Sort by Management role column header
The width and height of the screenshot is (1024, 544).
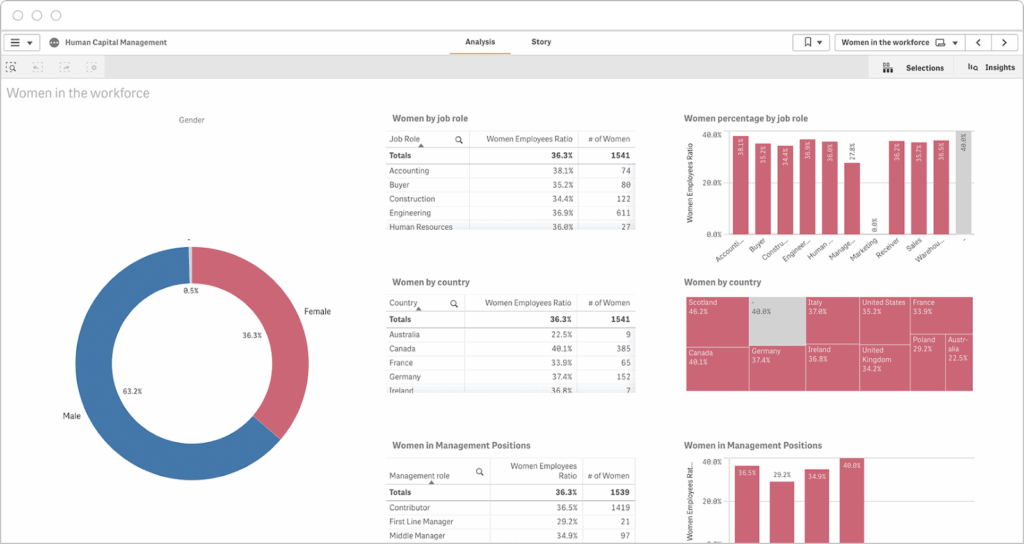[x=419, y=476]
